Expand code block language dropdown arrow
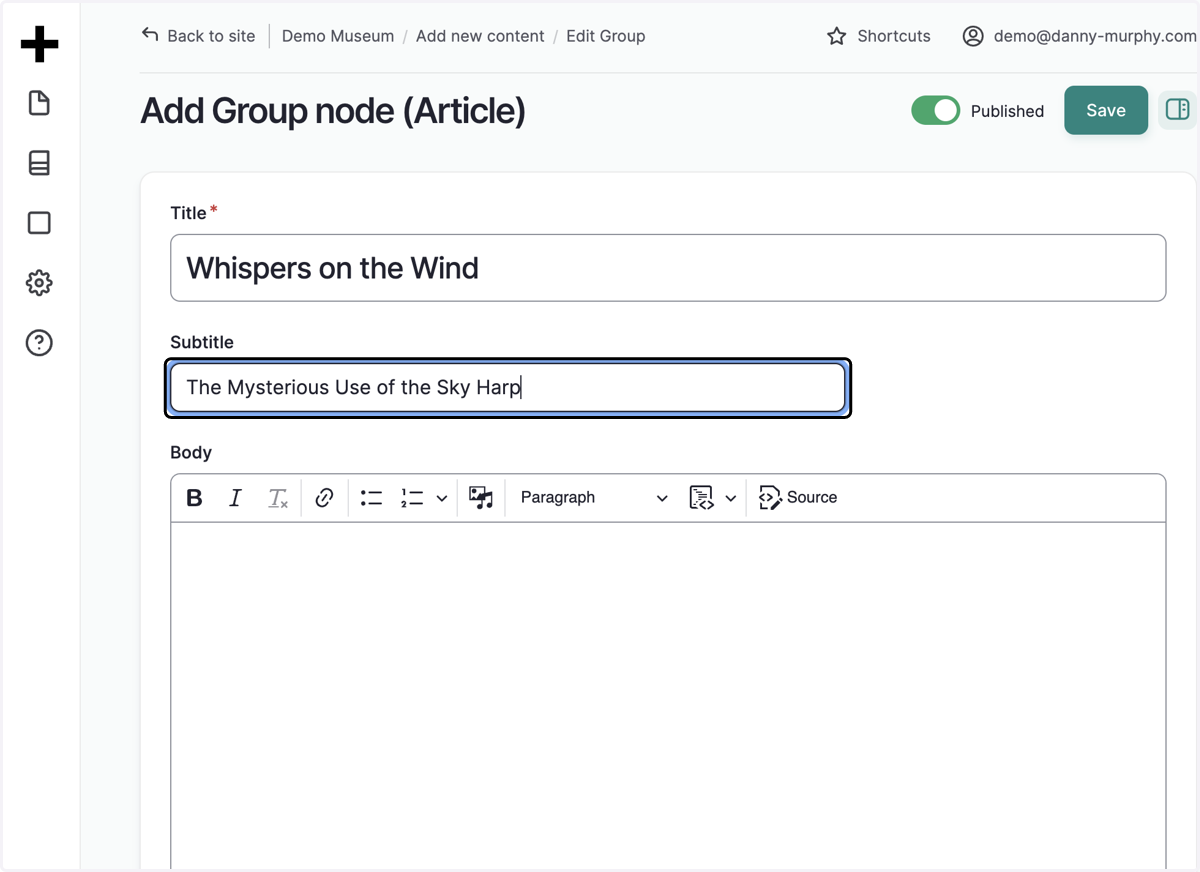 730,498
